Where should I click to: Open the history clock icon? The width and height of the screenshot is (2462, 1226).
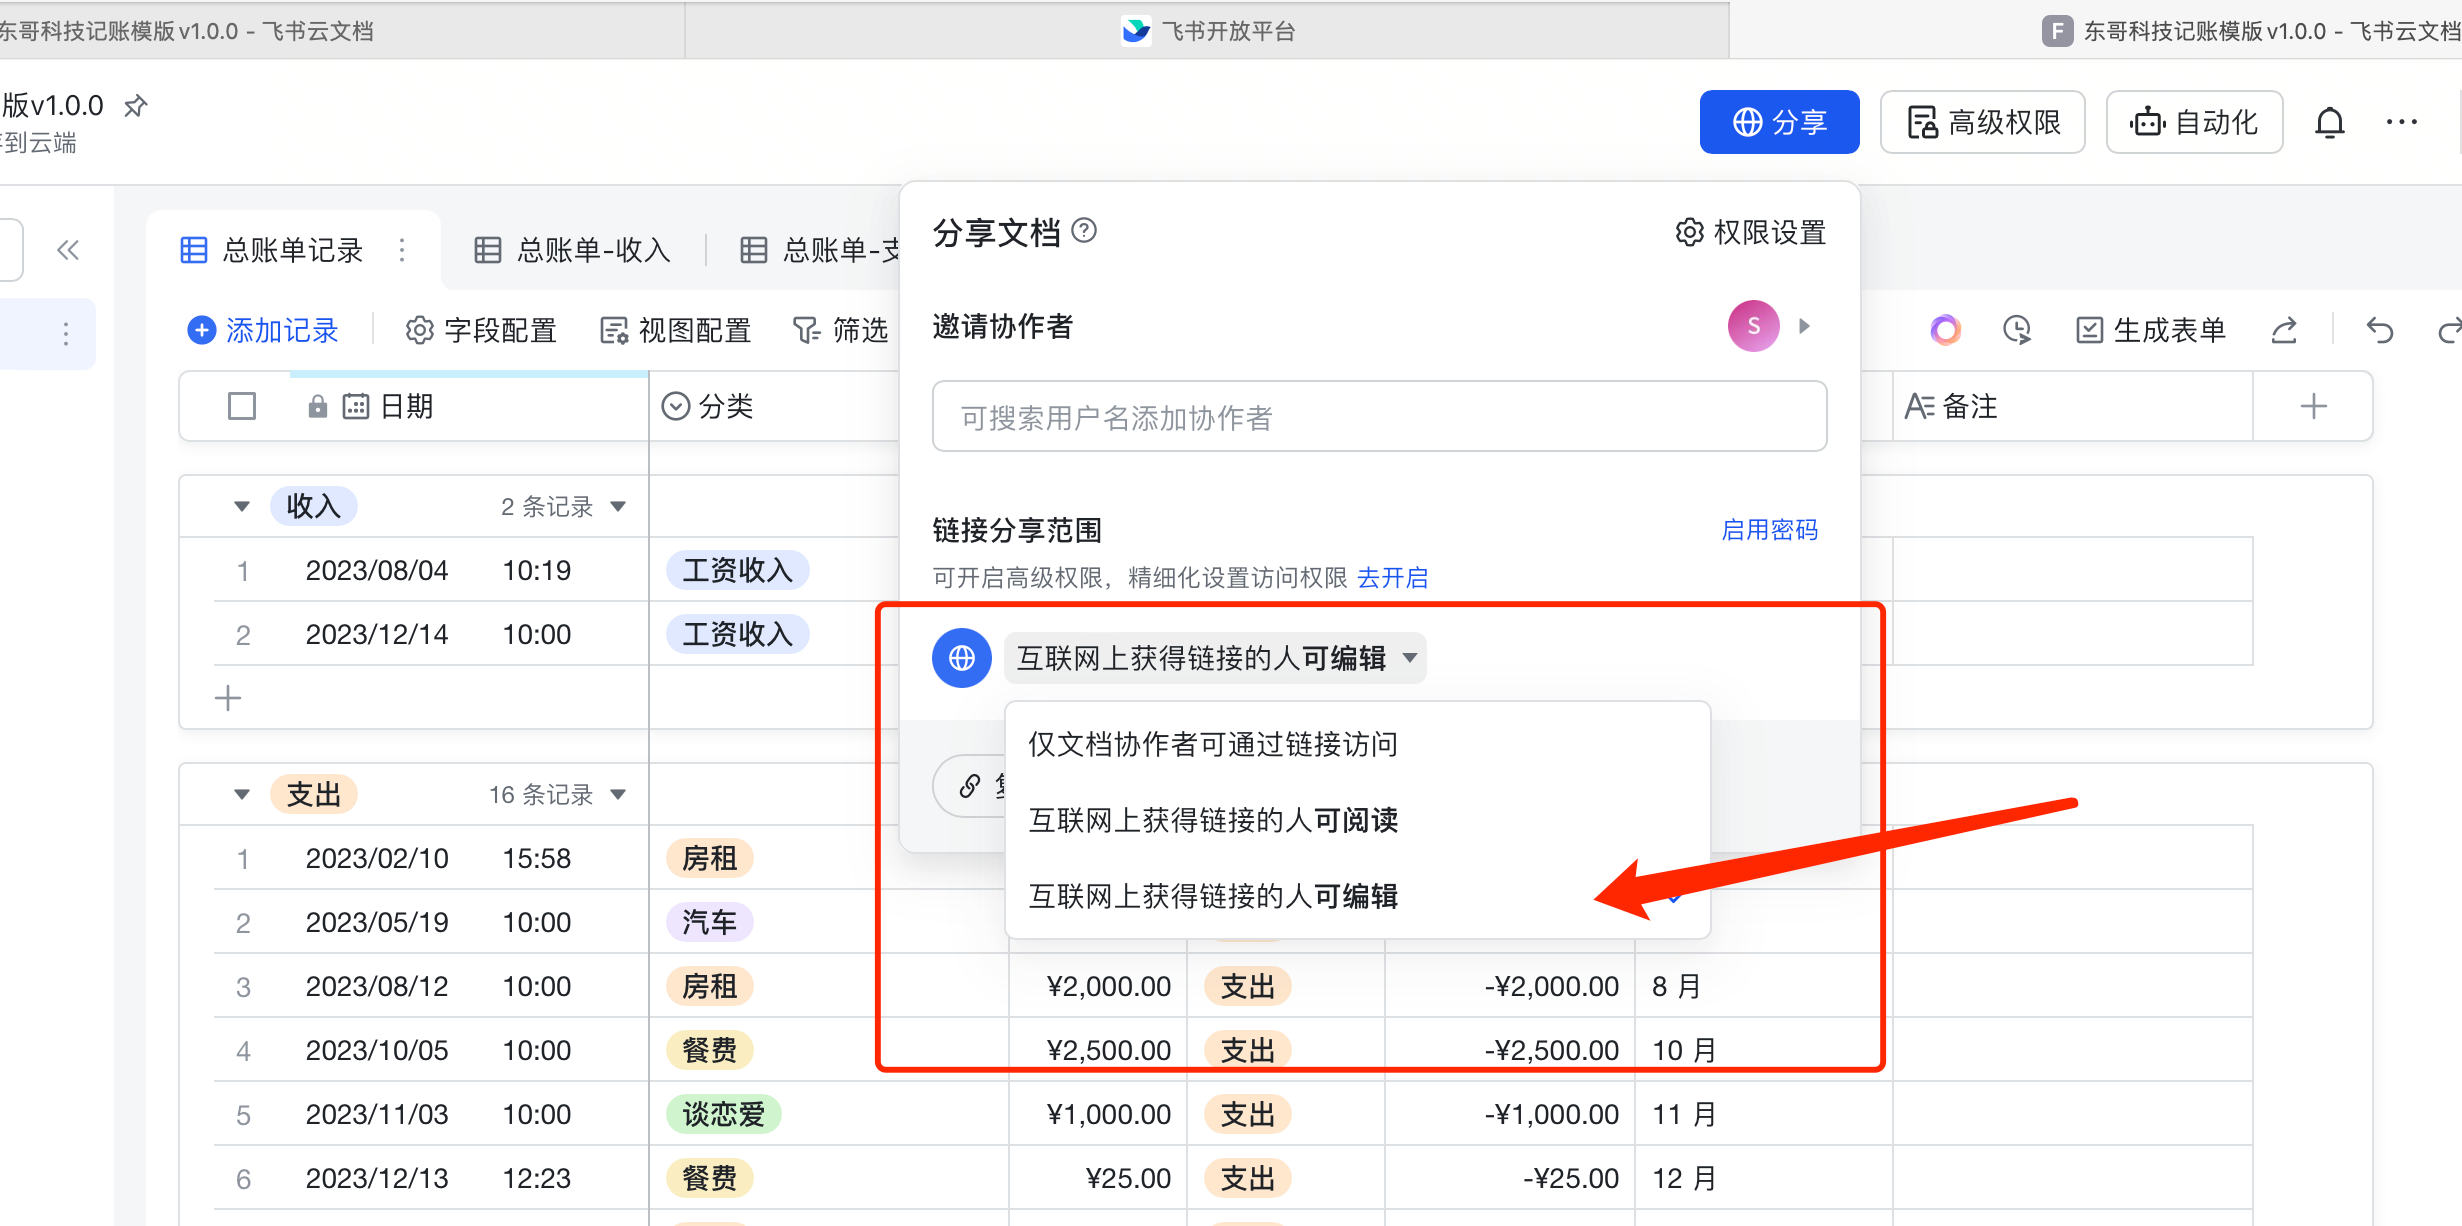tap(2017, 330)
